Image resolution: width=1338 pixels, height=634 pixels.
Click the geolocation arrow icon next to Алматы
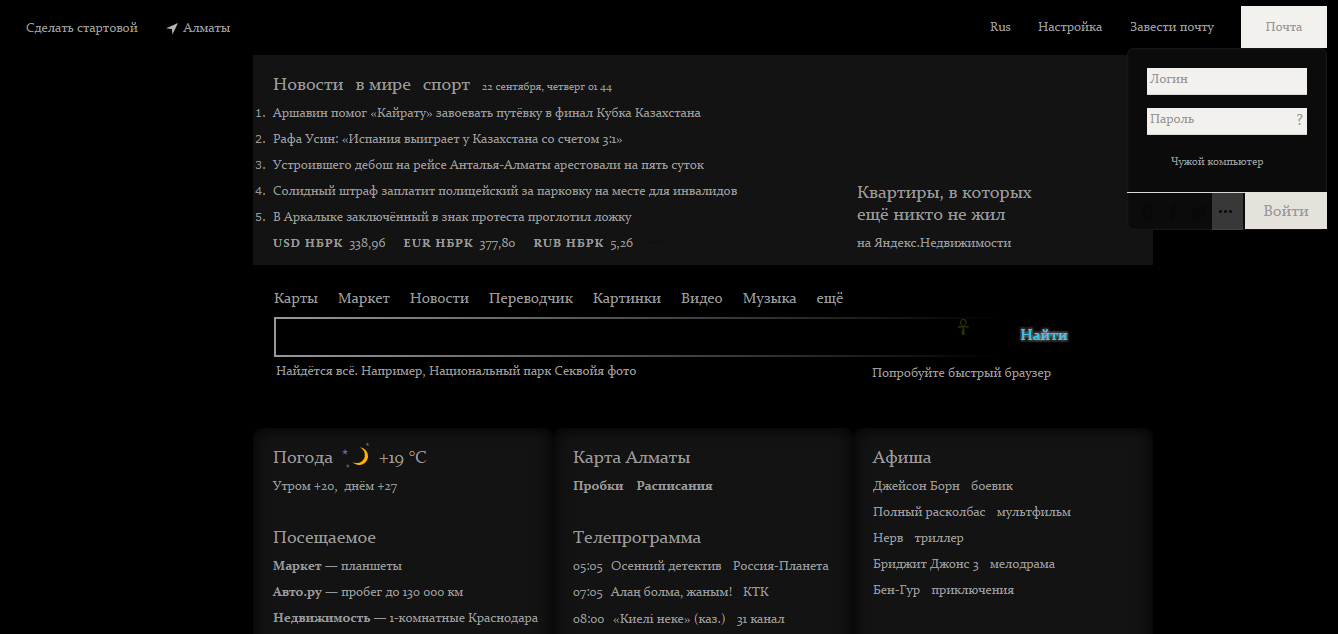click(170, 27)
